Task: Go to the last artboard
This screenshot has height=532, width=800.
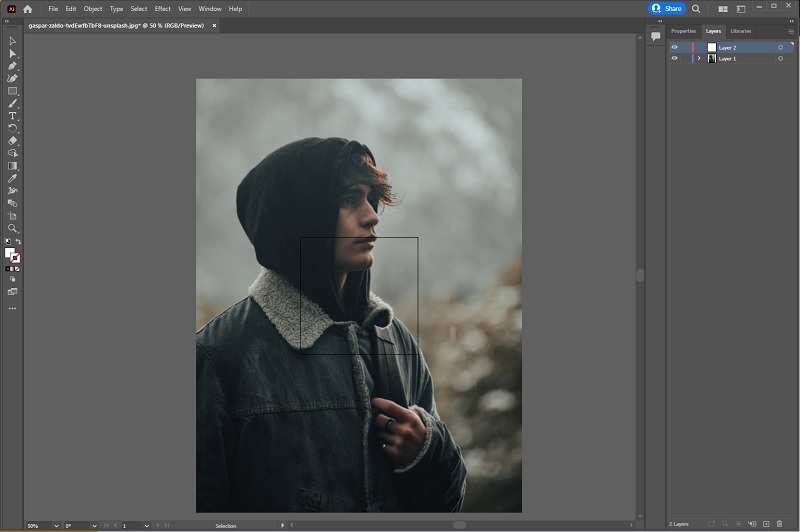Action: (x=167, y=525)
